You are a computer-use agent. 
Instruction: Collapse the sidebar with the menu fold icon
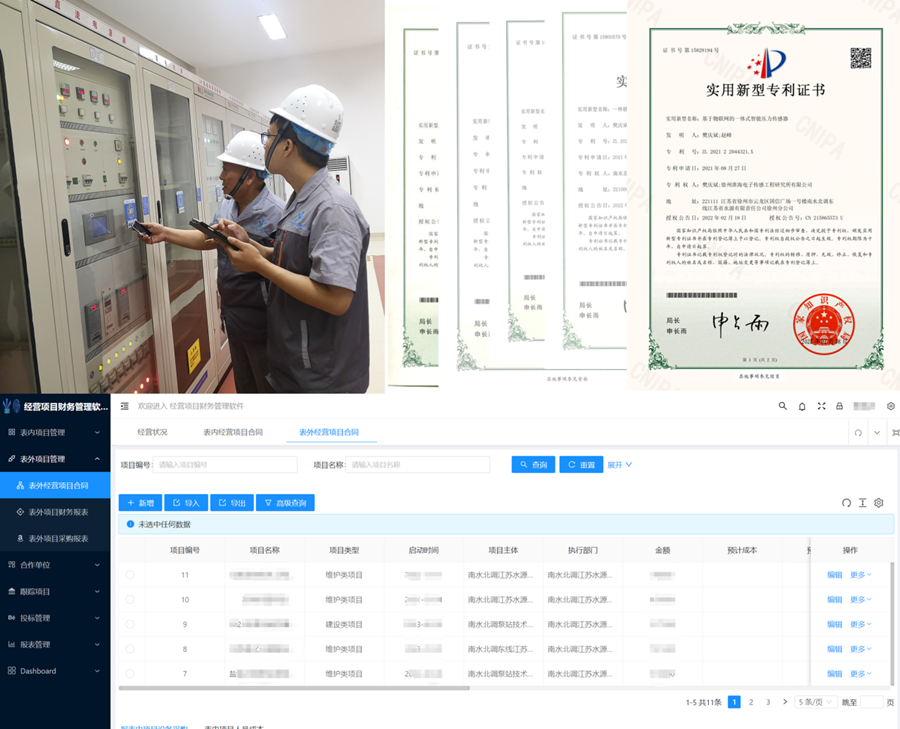tap(125, 406)
